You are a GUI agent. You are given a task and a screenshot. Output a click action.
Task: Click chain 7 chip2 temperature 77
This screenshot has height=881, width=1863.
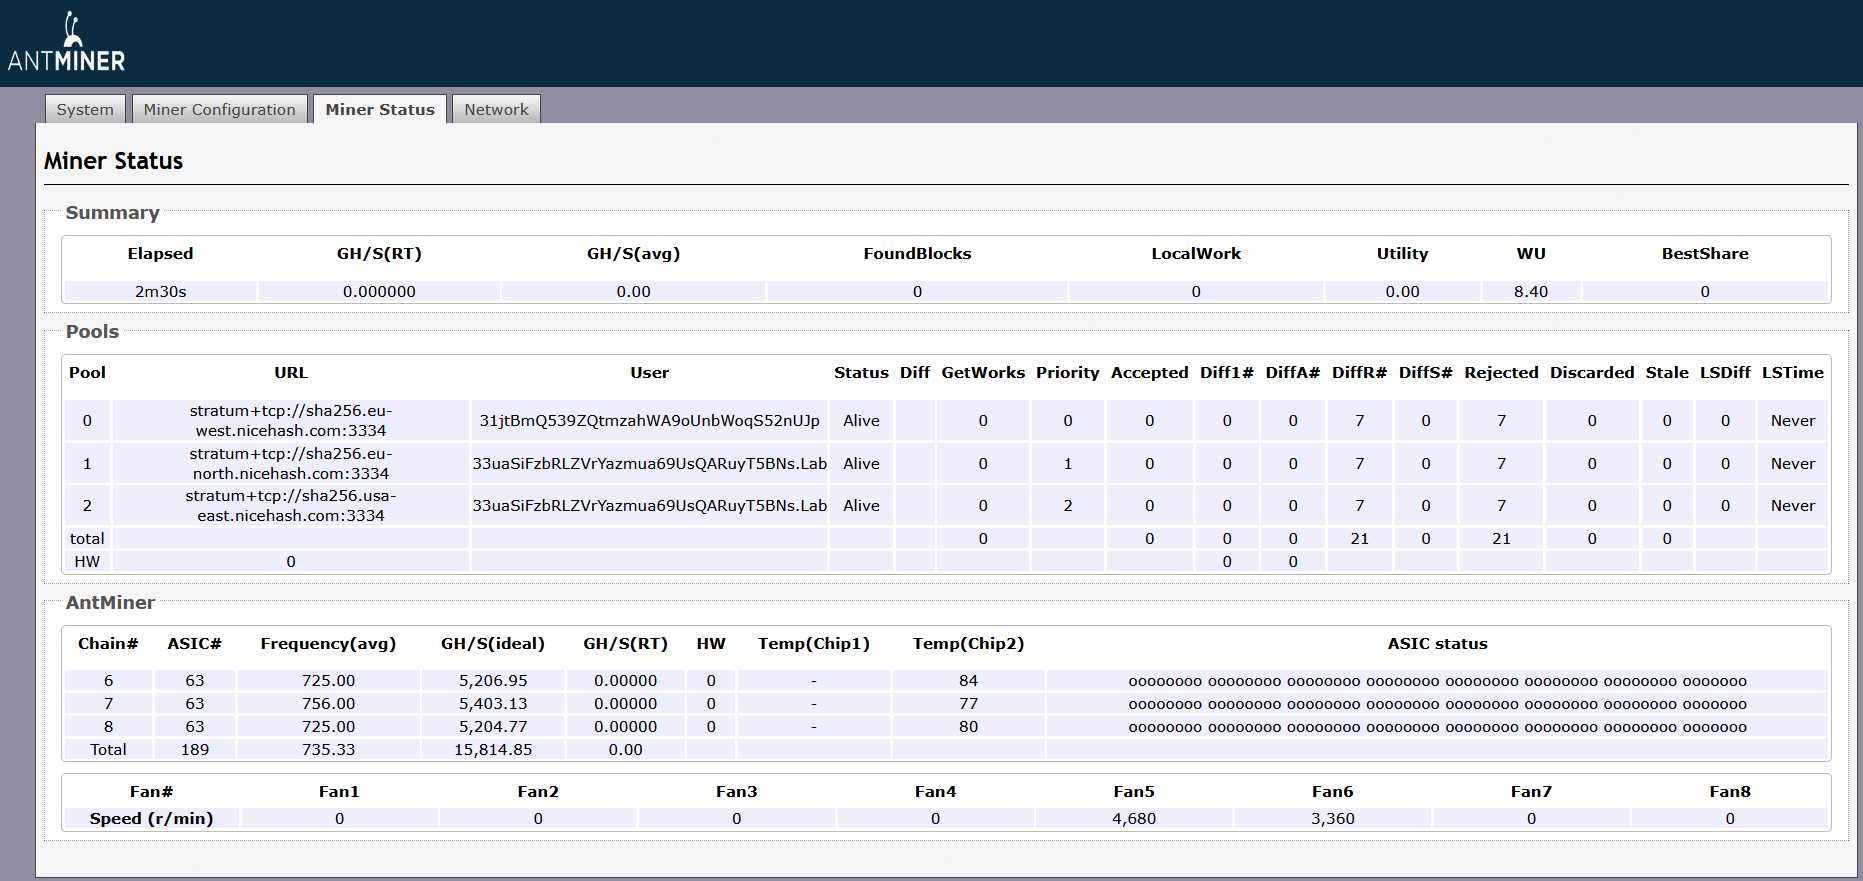(x=968, y=704)
